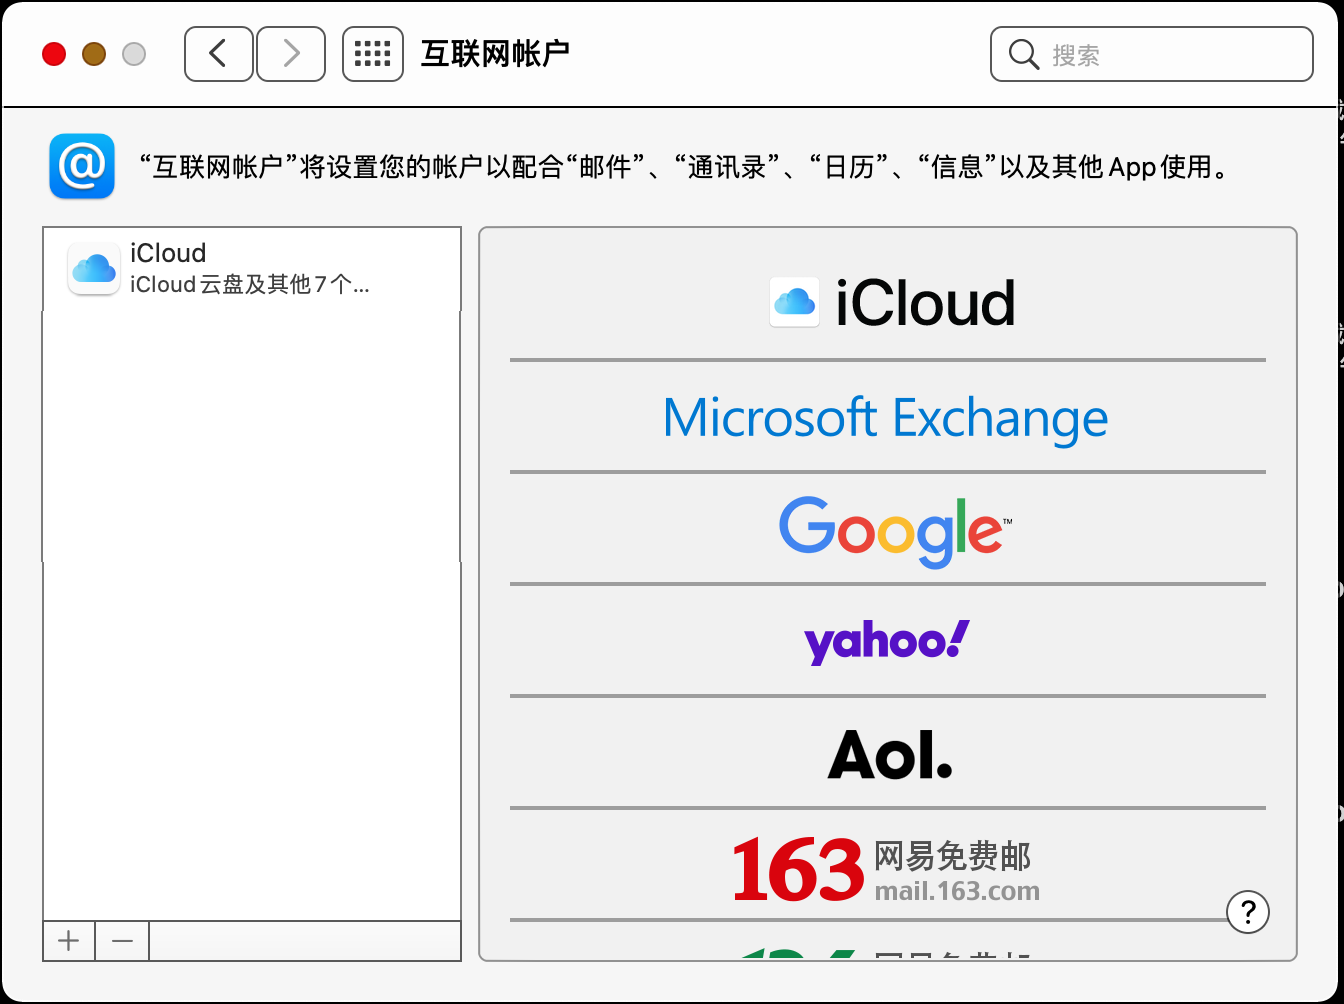Click the forward navigation arrow

tap(291, 54)
